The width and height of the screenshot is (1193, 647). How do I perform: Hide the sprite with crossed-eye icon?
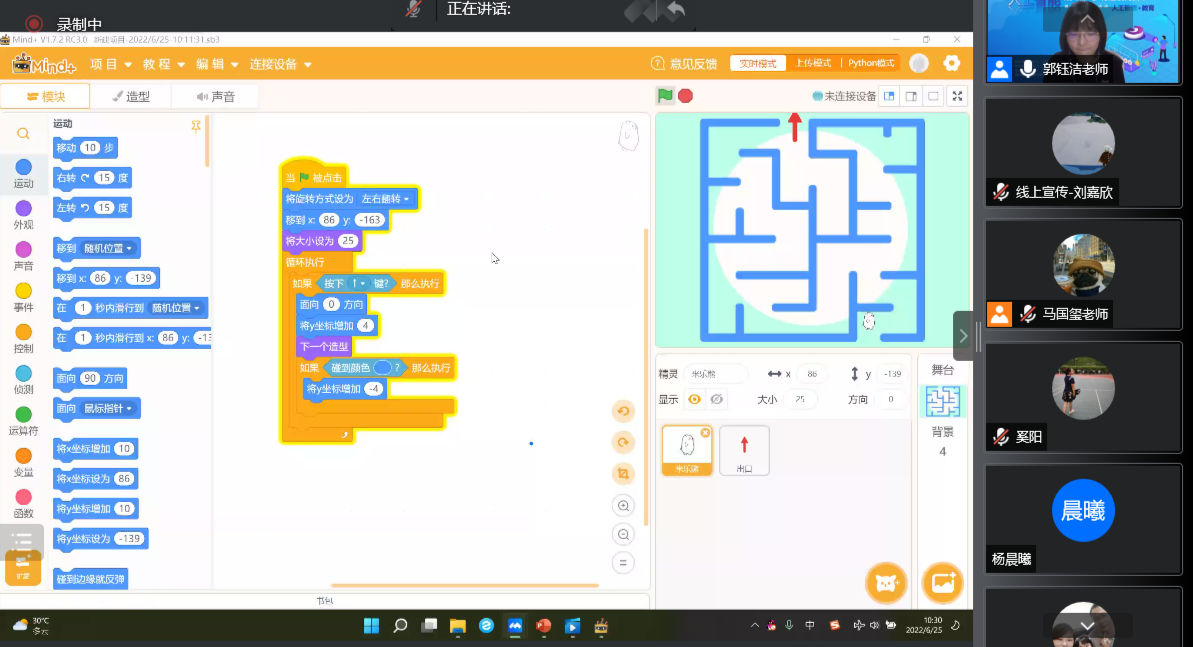pos(717,399)
